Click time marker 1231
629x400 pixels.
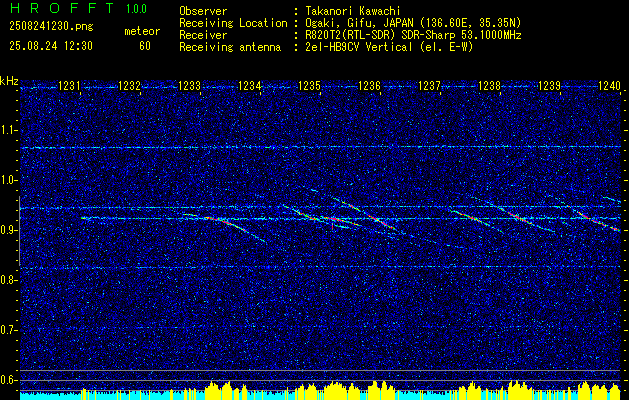tap(69, 86)
